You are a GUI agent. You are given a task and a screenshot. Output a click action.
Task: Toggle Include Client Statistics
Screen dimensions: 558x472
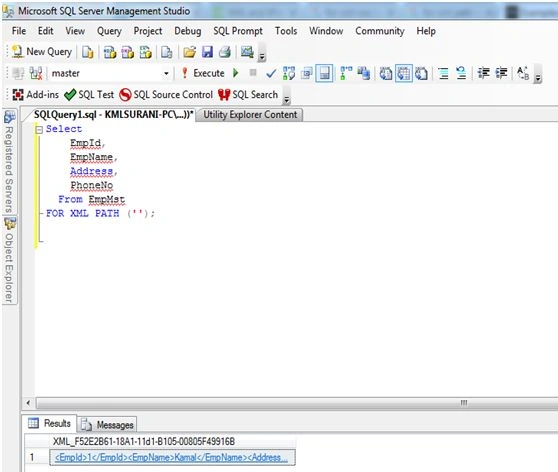click(x=364, y=74)
